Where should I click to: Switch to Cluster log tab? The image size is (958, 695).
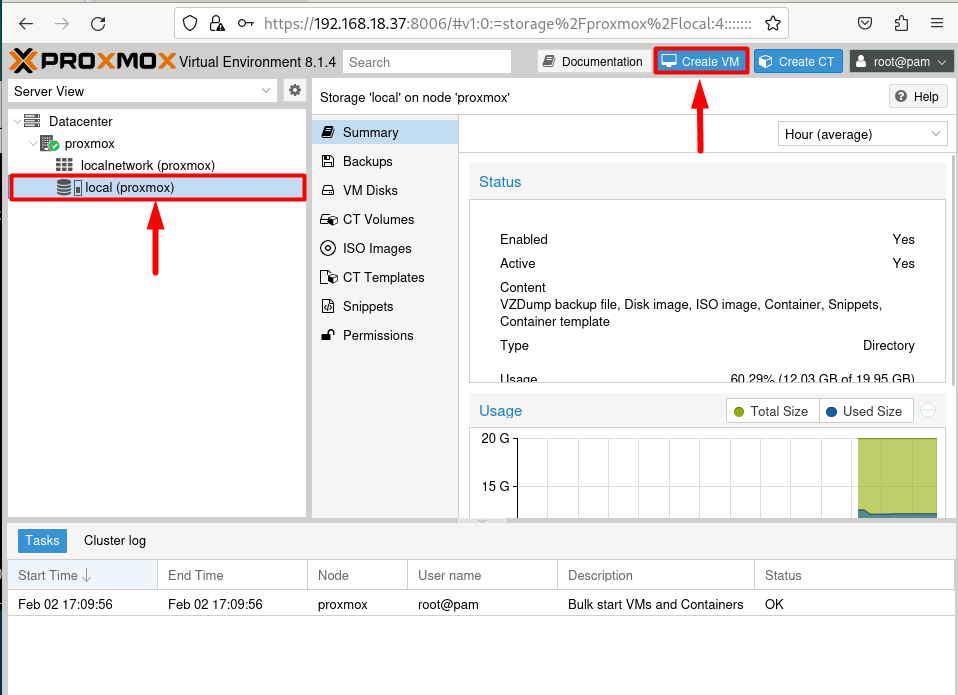click(x=115, y=540)
